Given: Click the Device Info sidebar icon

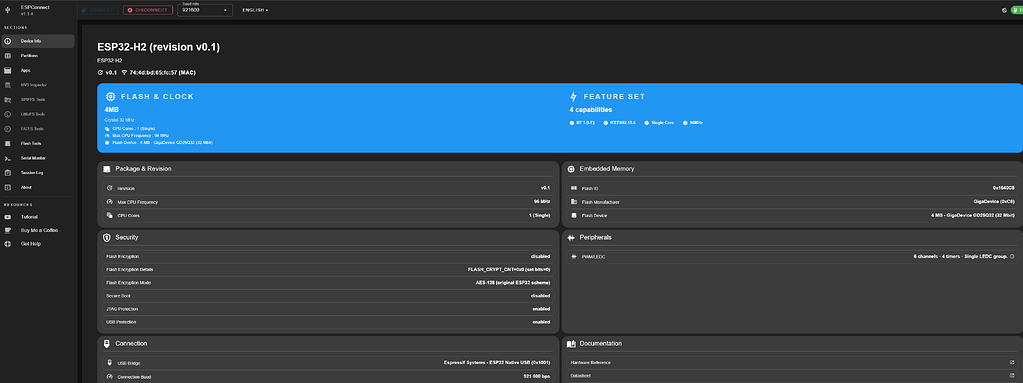Looking at the screenshot, I should pos(8,41).
